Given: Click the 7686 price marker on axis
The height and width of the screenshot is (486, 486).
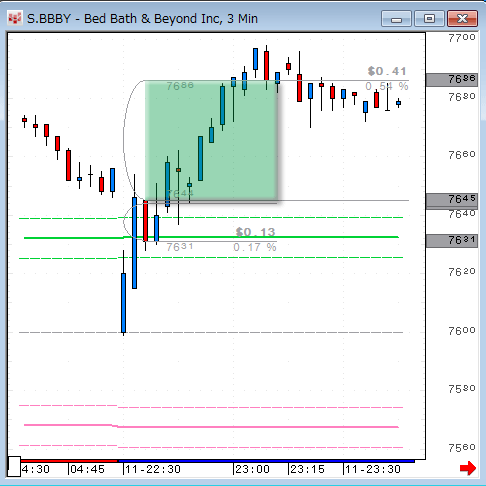Looking at the screenshot, I should [x=452, y=80].
